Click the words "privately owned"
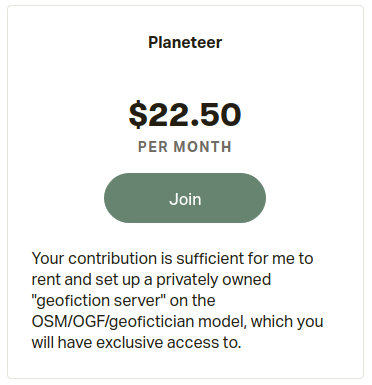 coord(214,280)
